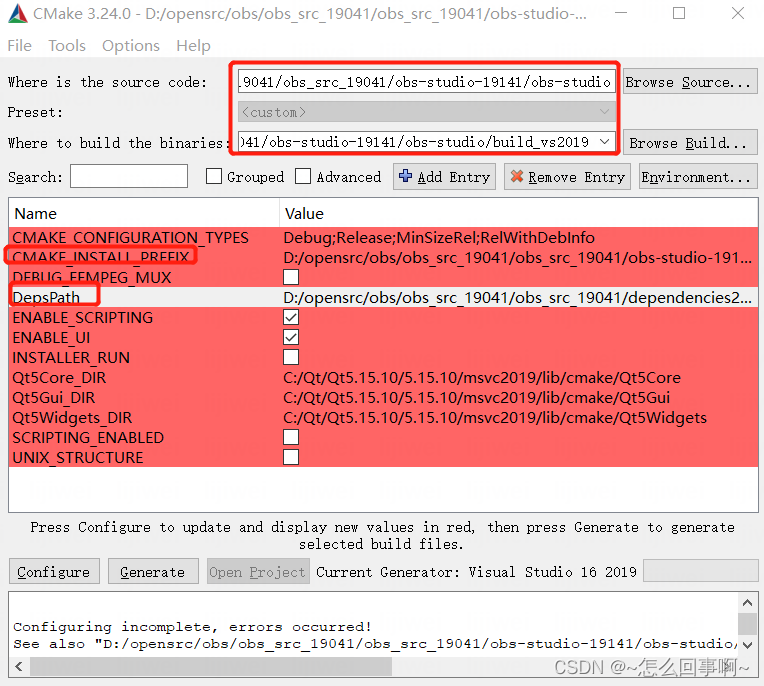Maximize the CMake window
This screenshot has height=686, width=764.
coord(679,14)
